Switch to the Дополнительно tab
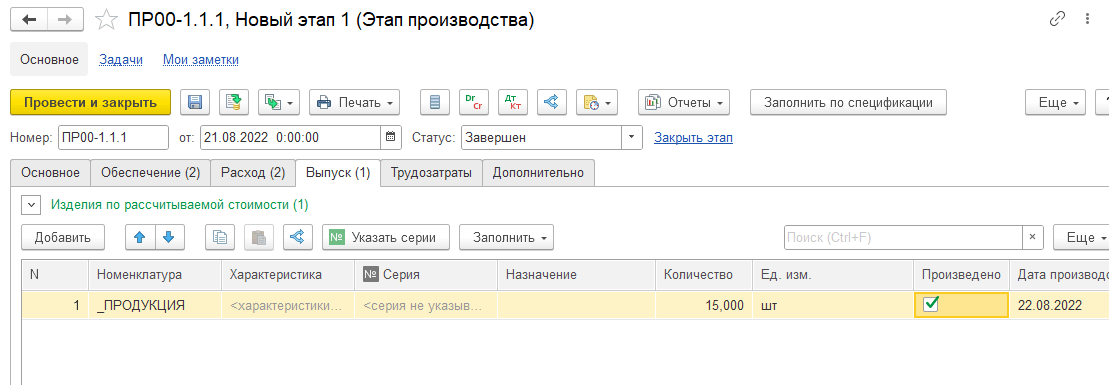The height and width of the screenshot is (385, 1109). [x=538, y=173]
